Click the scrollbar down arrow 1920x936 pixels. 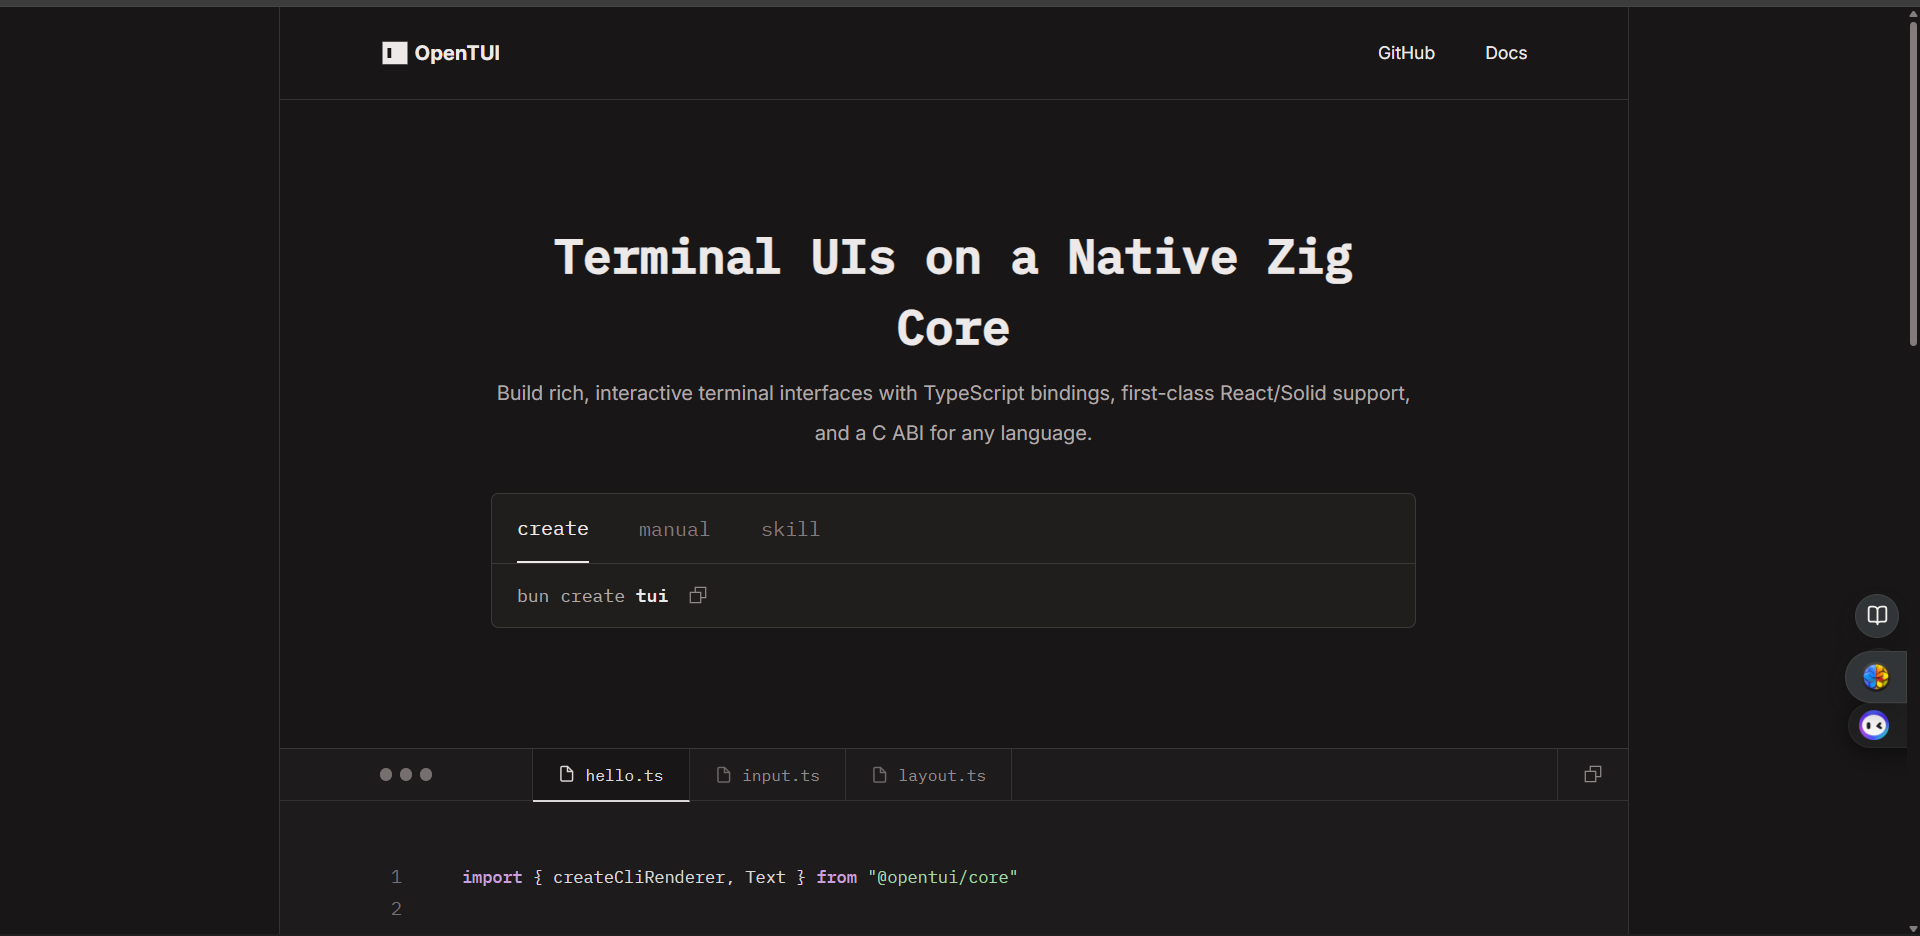pos(1913,929)
